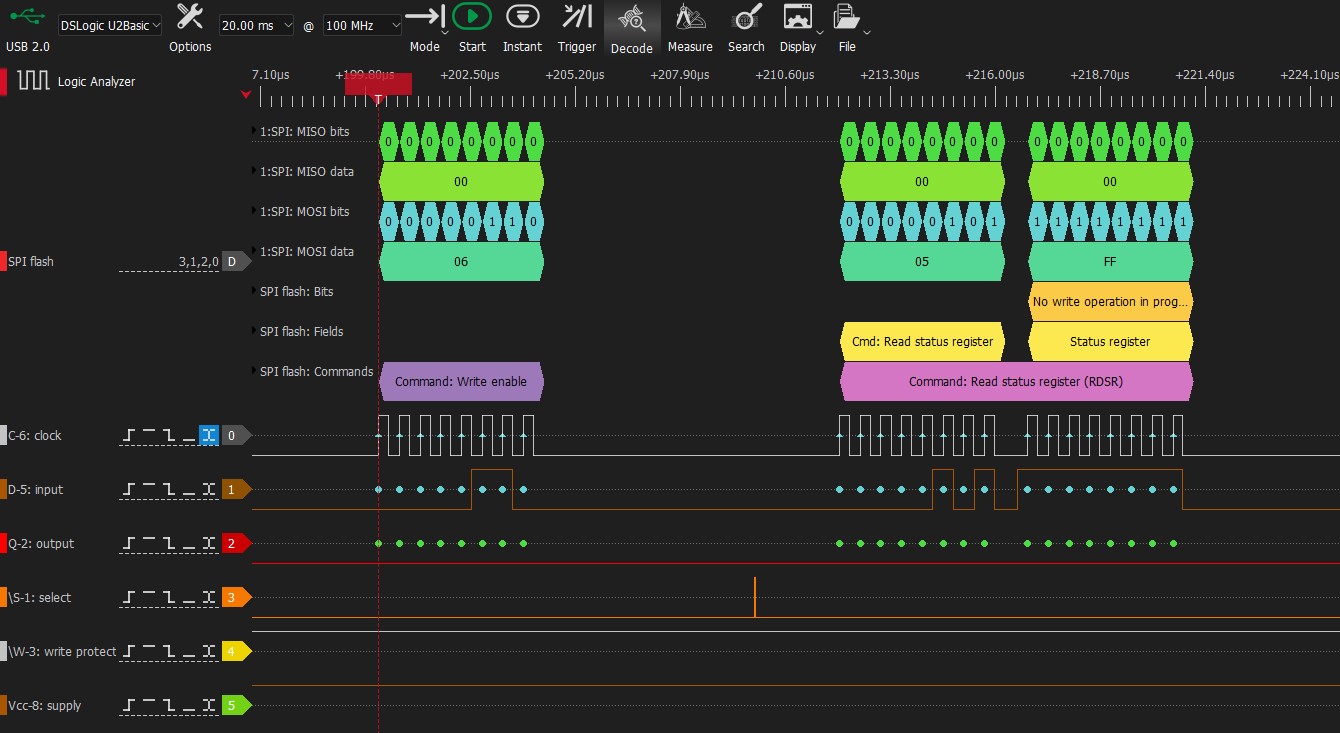Open the Trigger panel
The height and width of the screenshot is (733, 1340).
(x=577, y=17)
